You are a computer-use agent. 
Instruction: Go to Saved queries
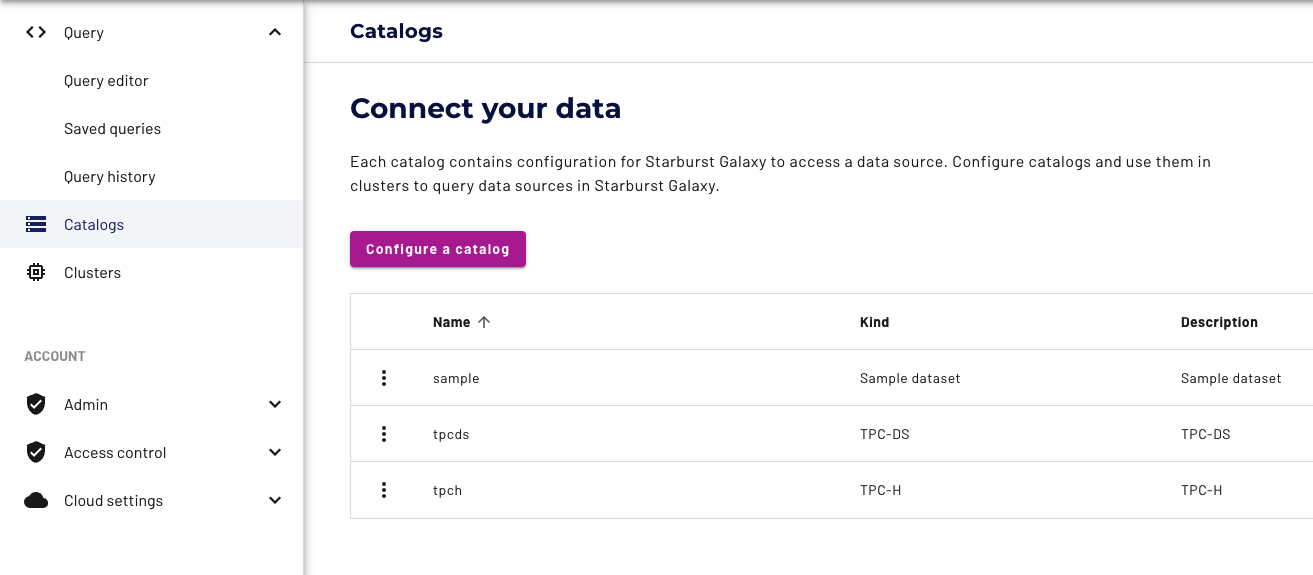(112, 129)
